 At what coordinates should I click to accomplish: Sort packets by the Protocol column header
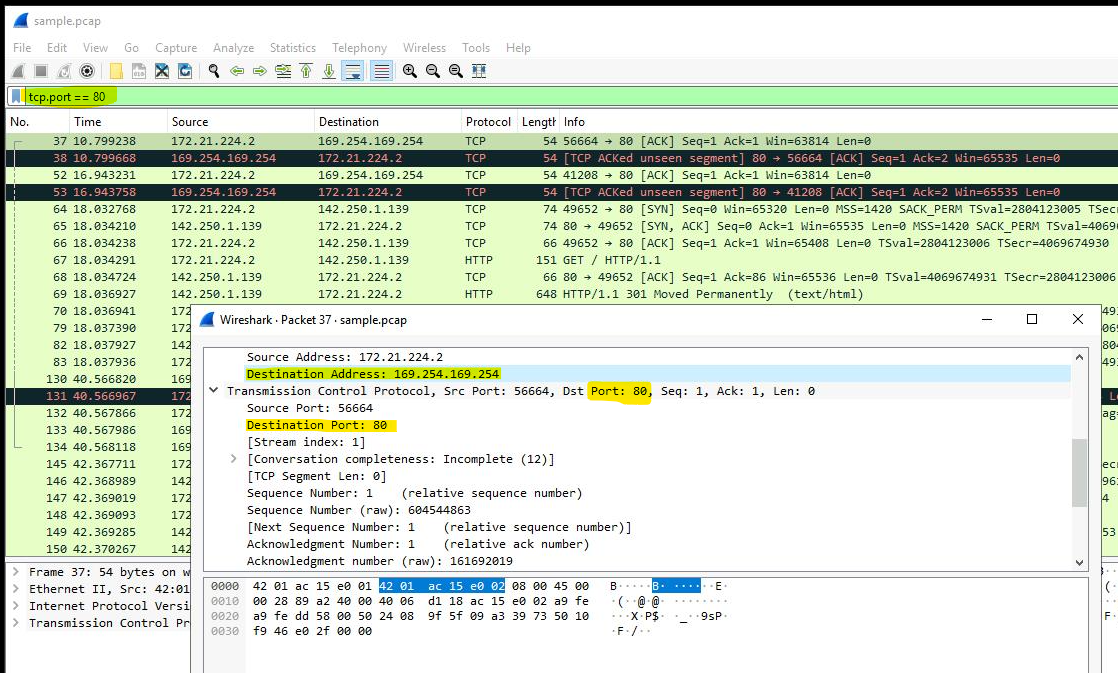487,121
